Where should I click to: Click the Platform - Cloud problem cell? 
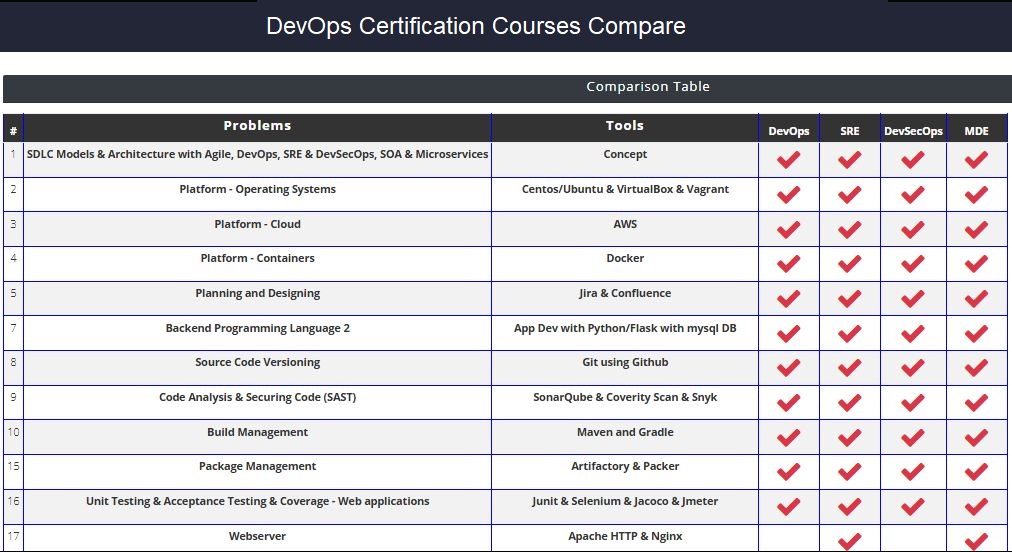[257, 224]
